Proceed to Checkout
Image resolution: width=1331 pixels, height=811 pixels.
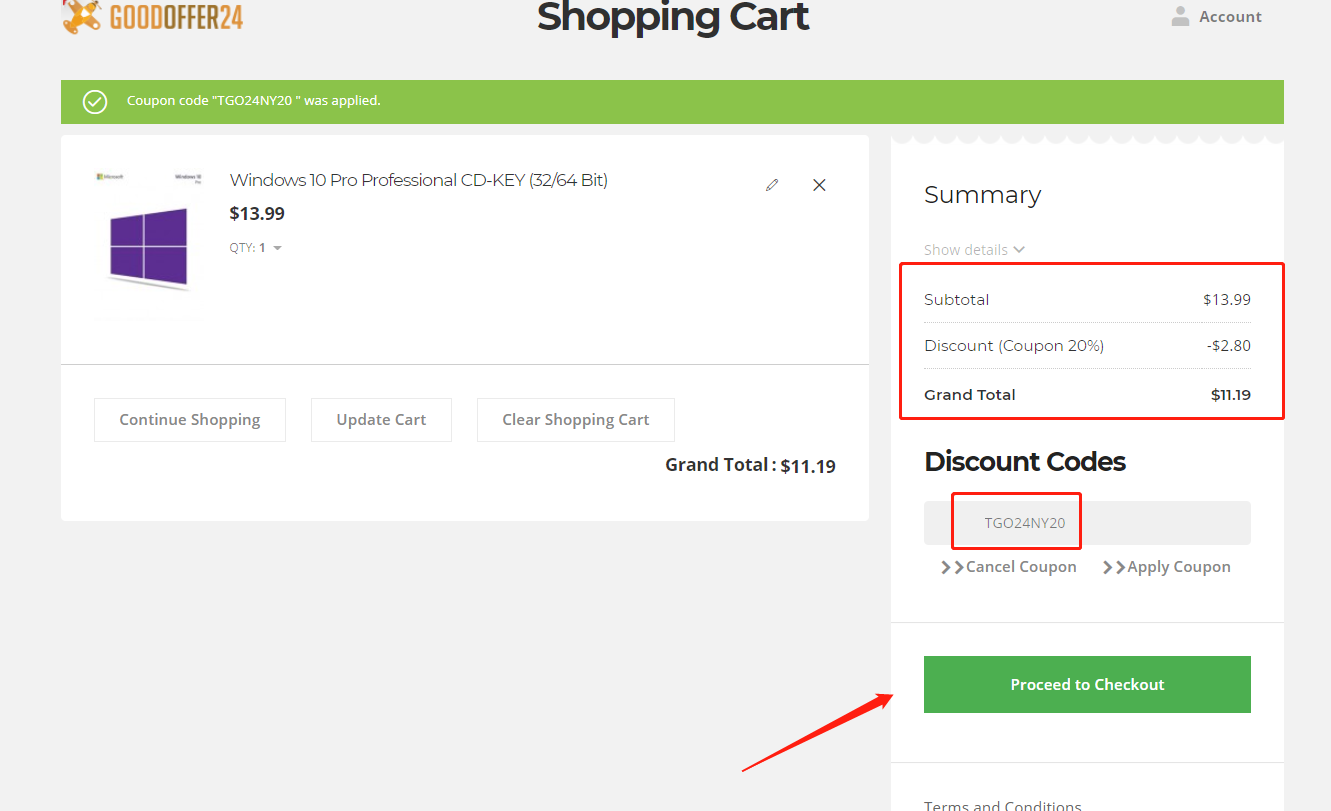[x=1087, y=684]
